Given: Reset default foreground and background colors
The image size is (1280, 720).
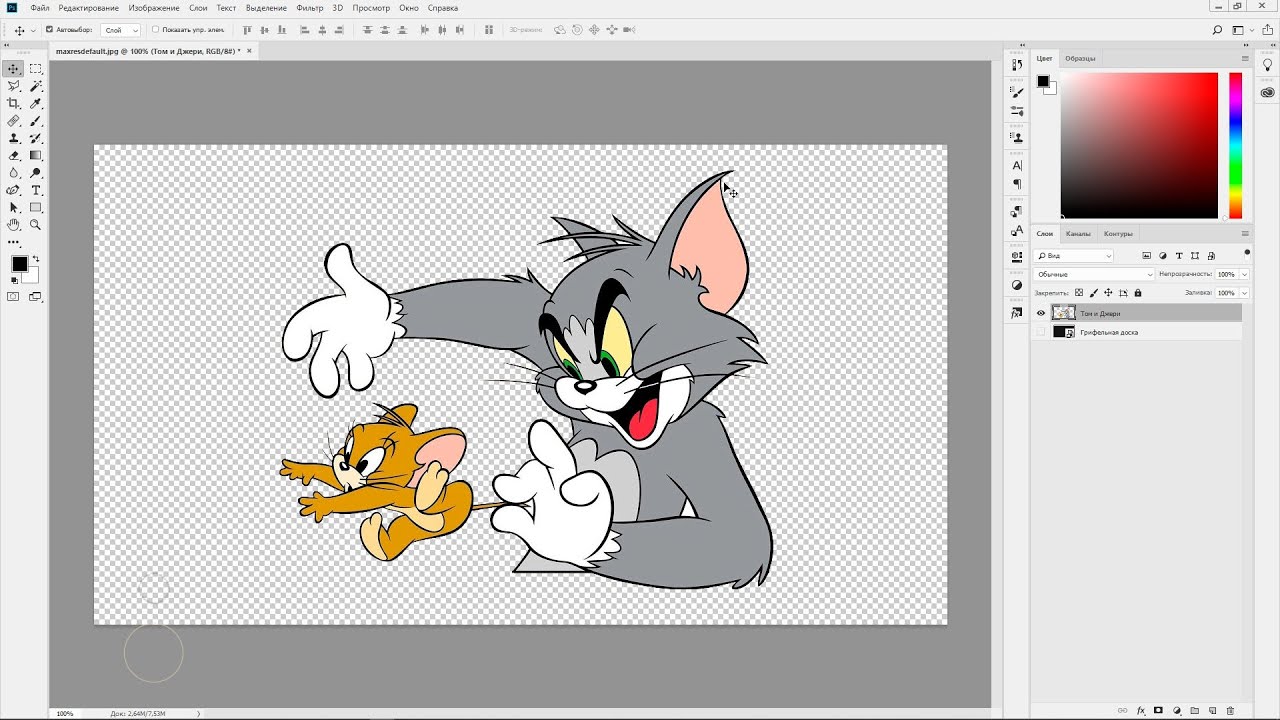Looking at the screenshot, I should [x=14, y=281].
